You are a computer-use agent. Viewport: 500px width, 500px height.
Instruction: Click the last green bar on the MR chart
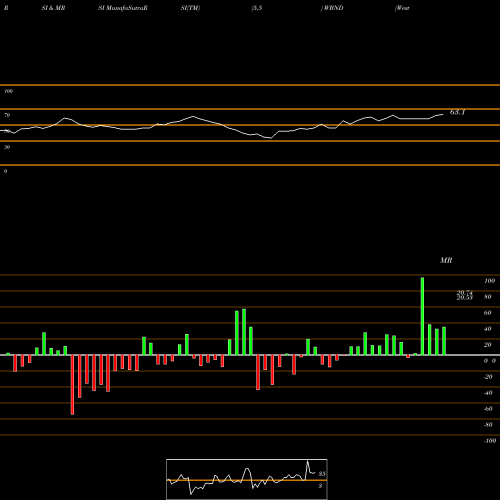tap(444, 341)
